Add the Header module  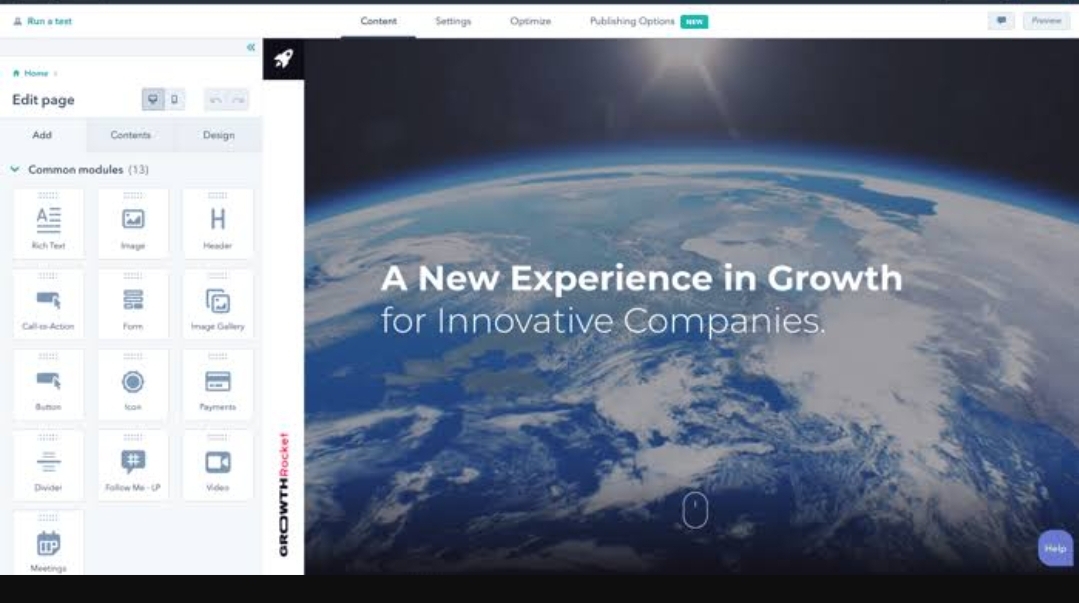(217, 224)
